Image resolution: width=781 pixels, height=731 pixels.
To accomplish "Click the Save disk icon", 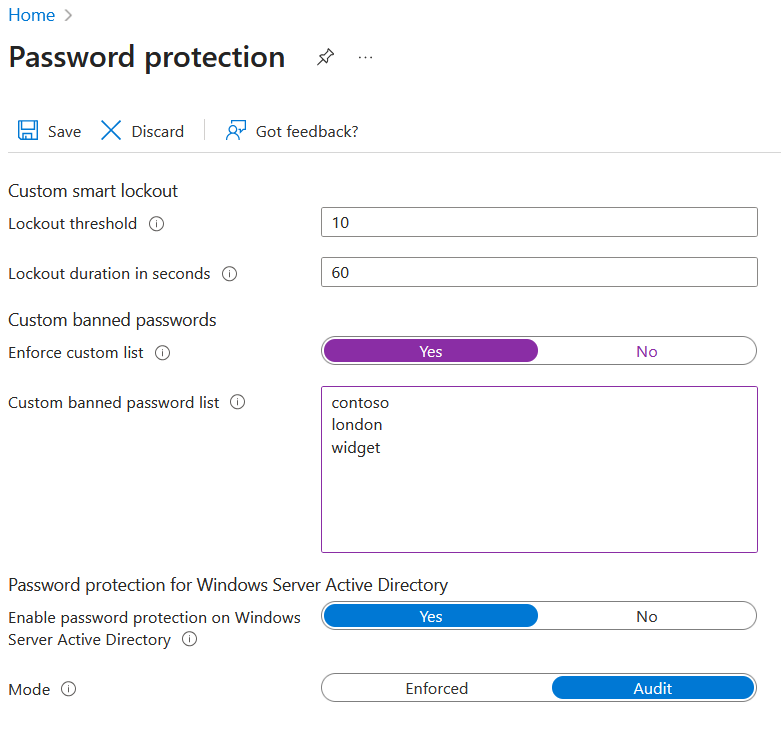I will point(28,131).
